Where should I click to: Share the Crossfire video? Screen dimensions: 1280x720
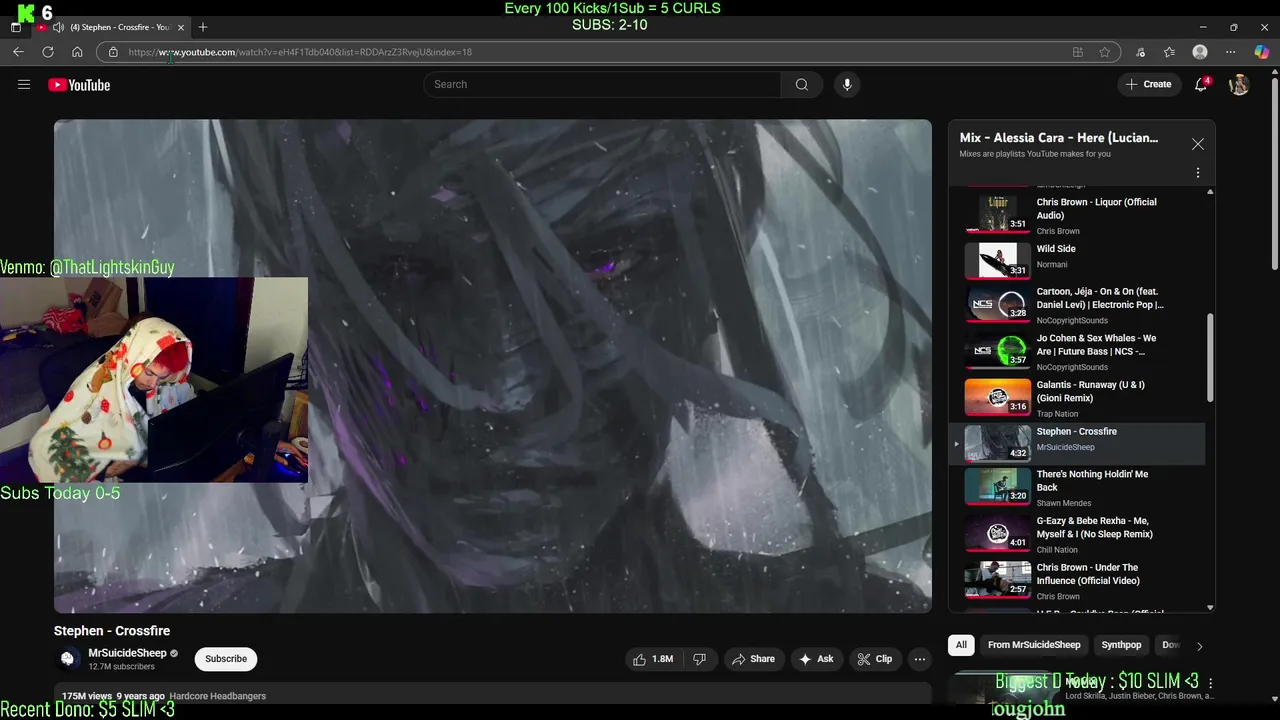click(753, 659)
